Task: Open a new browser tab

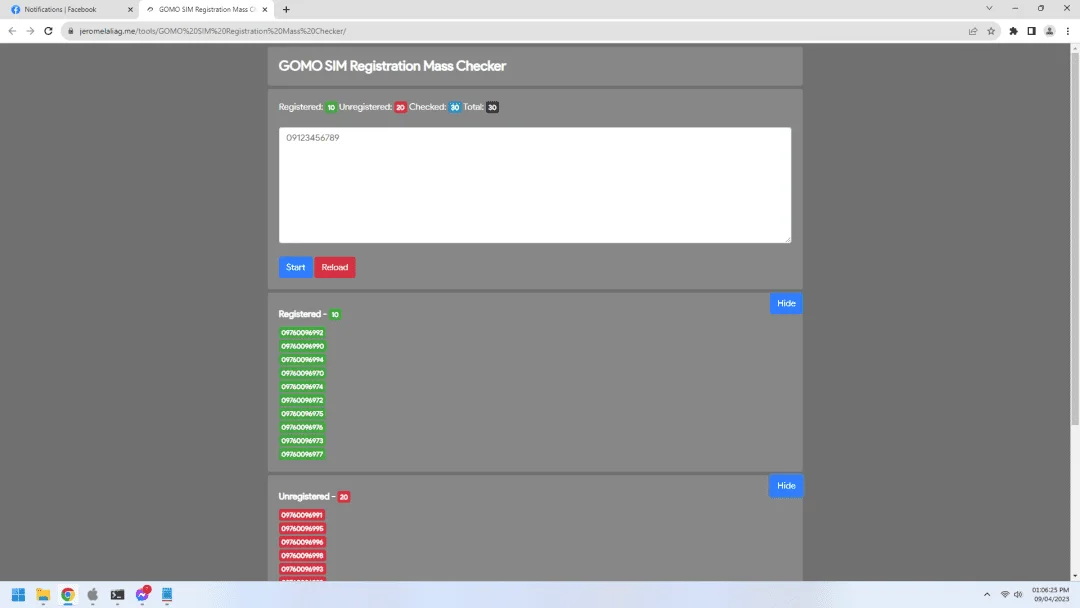Action: pyautogui.click(x=286, y=10)
